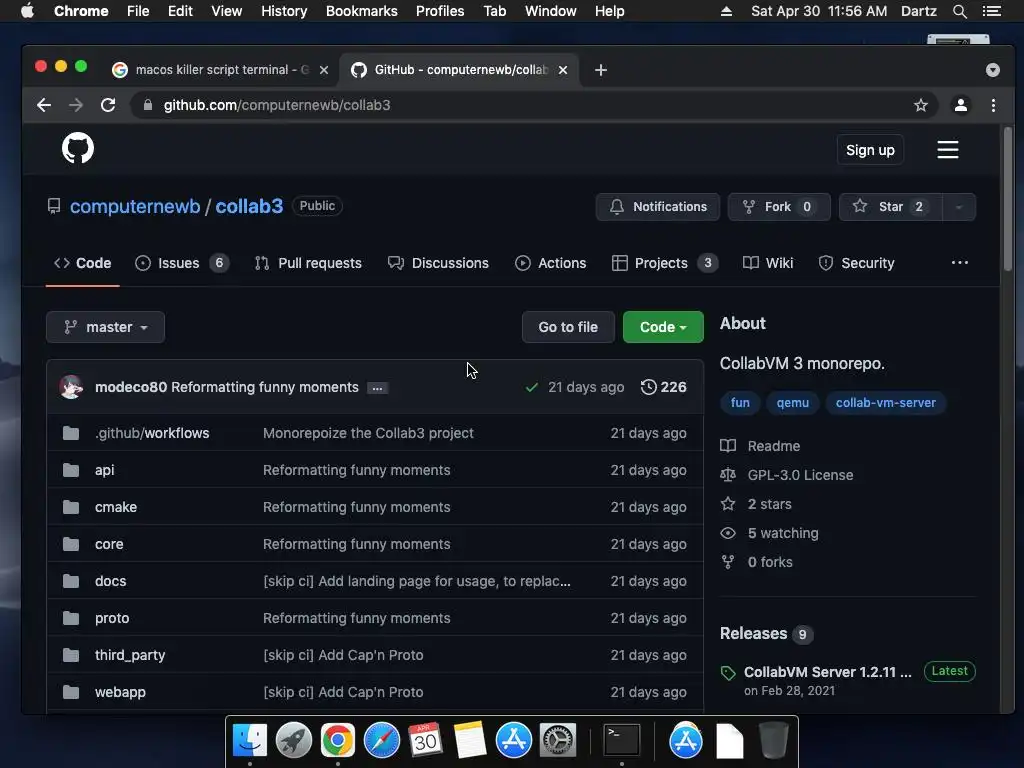Switch to the Pull requests tab
Image resolution: width=1024 pixels, height=768 pixels.
pyautogui.click(x=308, y=263)
